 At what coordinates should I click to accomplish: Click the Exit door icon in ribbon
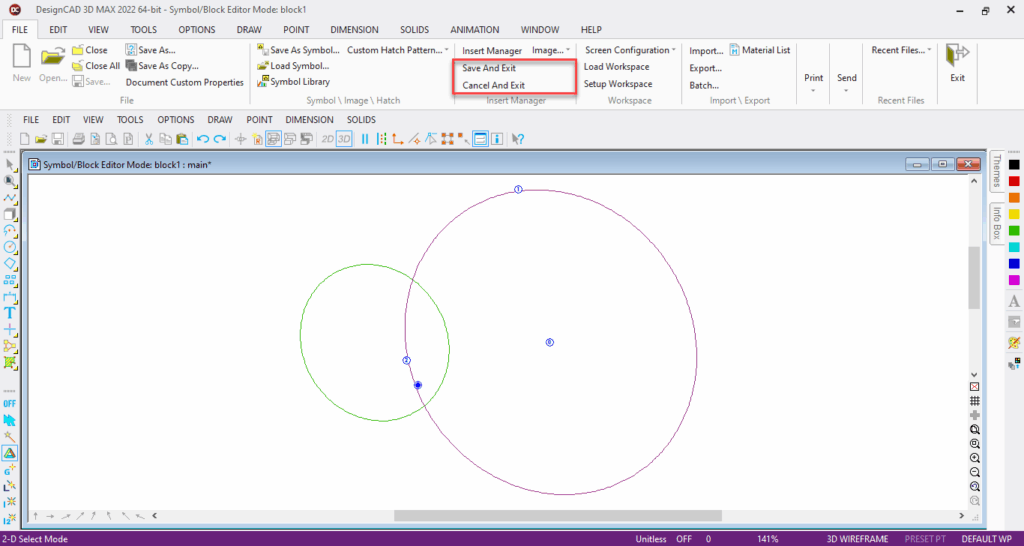coord(957,60)
